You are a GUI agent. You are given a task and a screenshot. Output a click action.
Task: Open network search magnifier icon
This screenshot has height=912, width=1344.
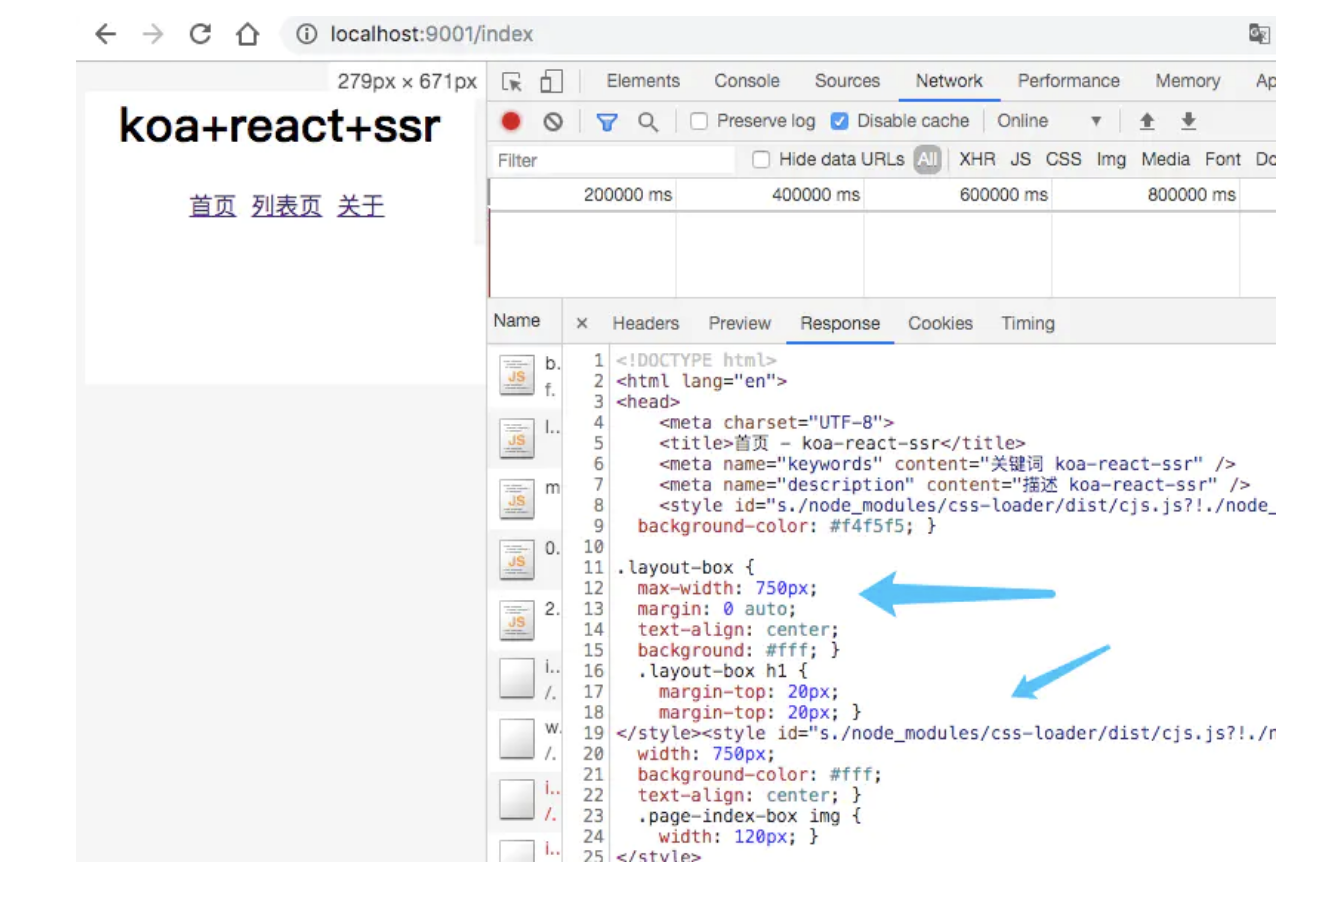pyautogui.click(x=648, y=121)
